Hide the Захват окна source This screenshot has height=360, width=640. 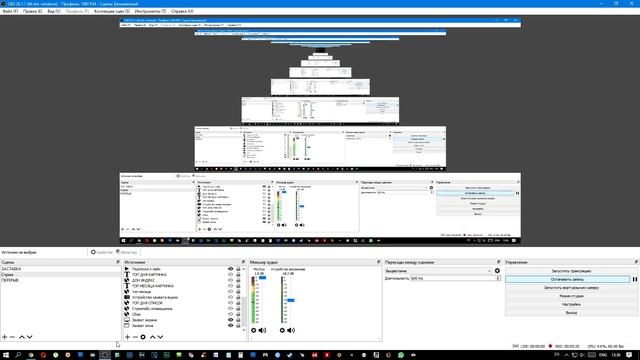point(231,326)
